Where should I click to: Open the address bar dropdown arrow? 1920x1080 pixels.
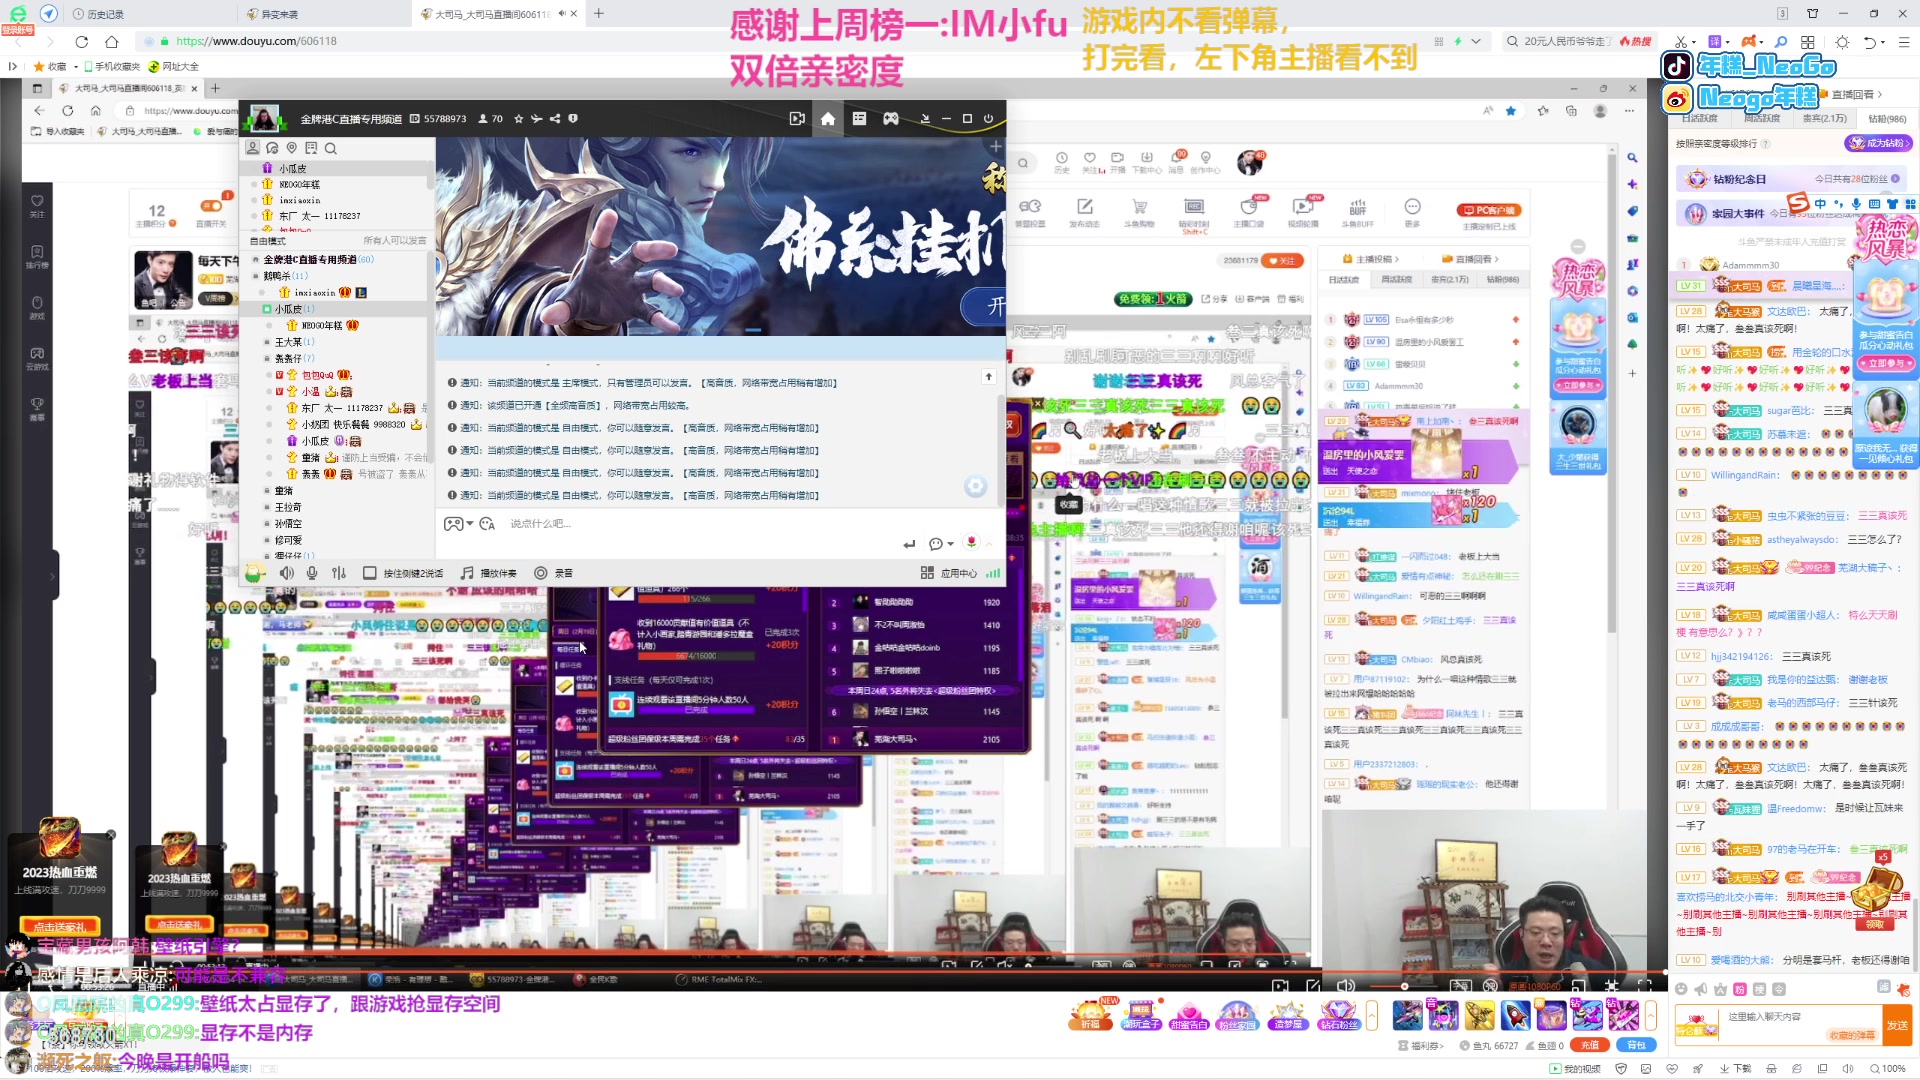pyautogui.click(x=1476, y=42)
